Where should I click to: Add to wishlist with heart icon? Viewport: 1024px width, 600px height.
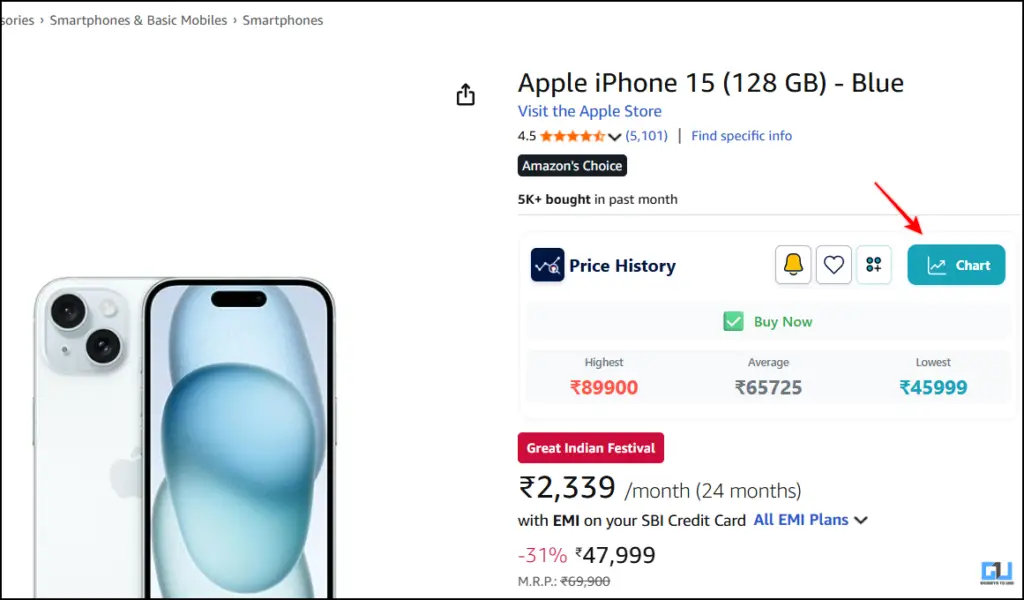834,265
